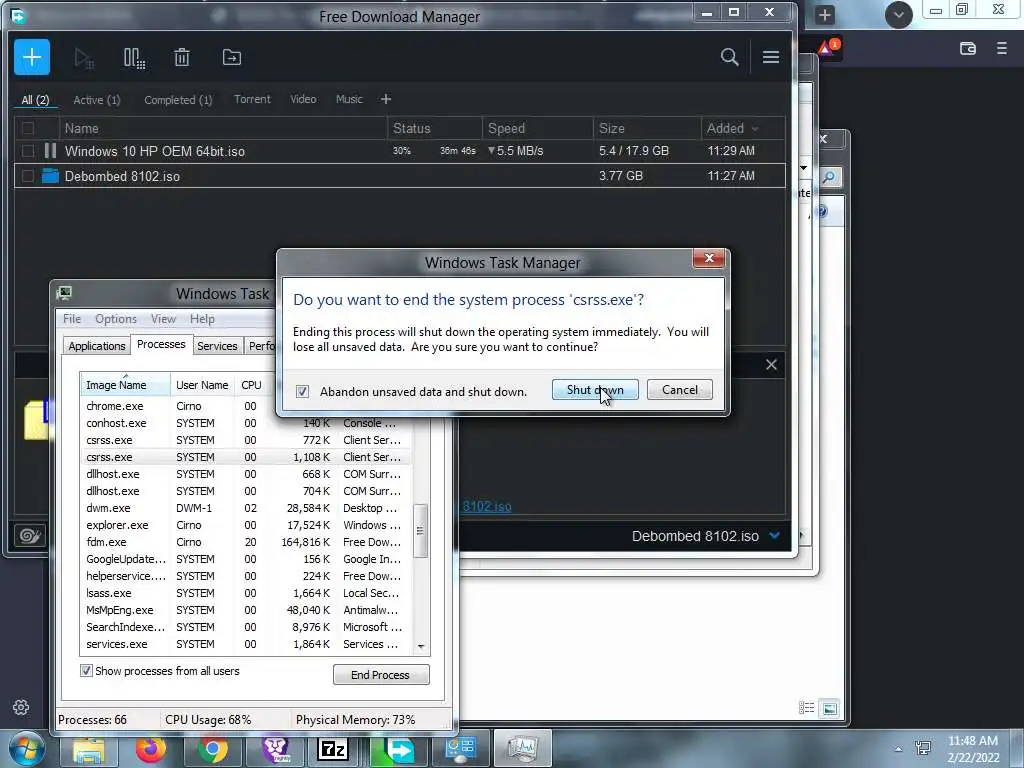
Task: Click the add new download plus button
Action: click(32, 57)
